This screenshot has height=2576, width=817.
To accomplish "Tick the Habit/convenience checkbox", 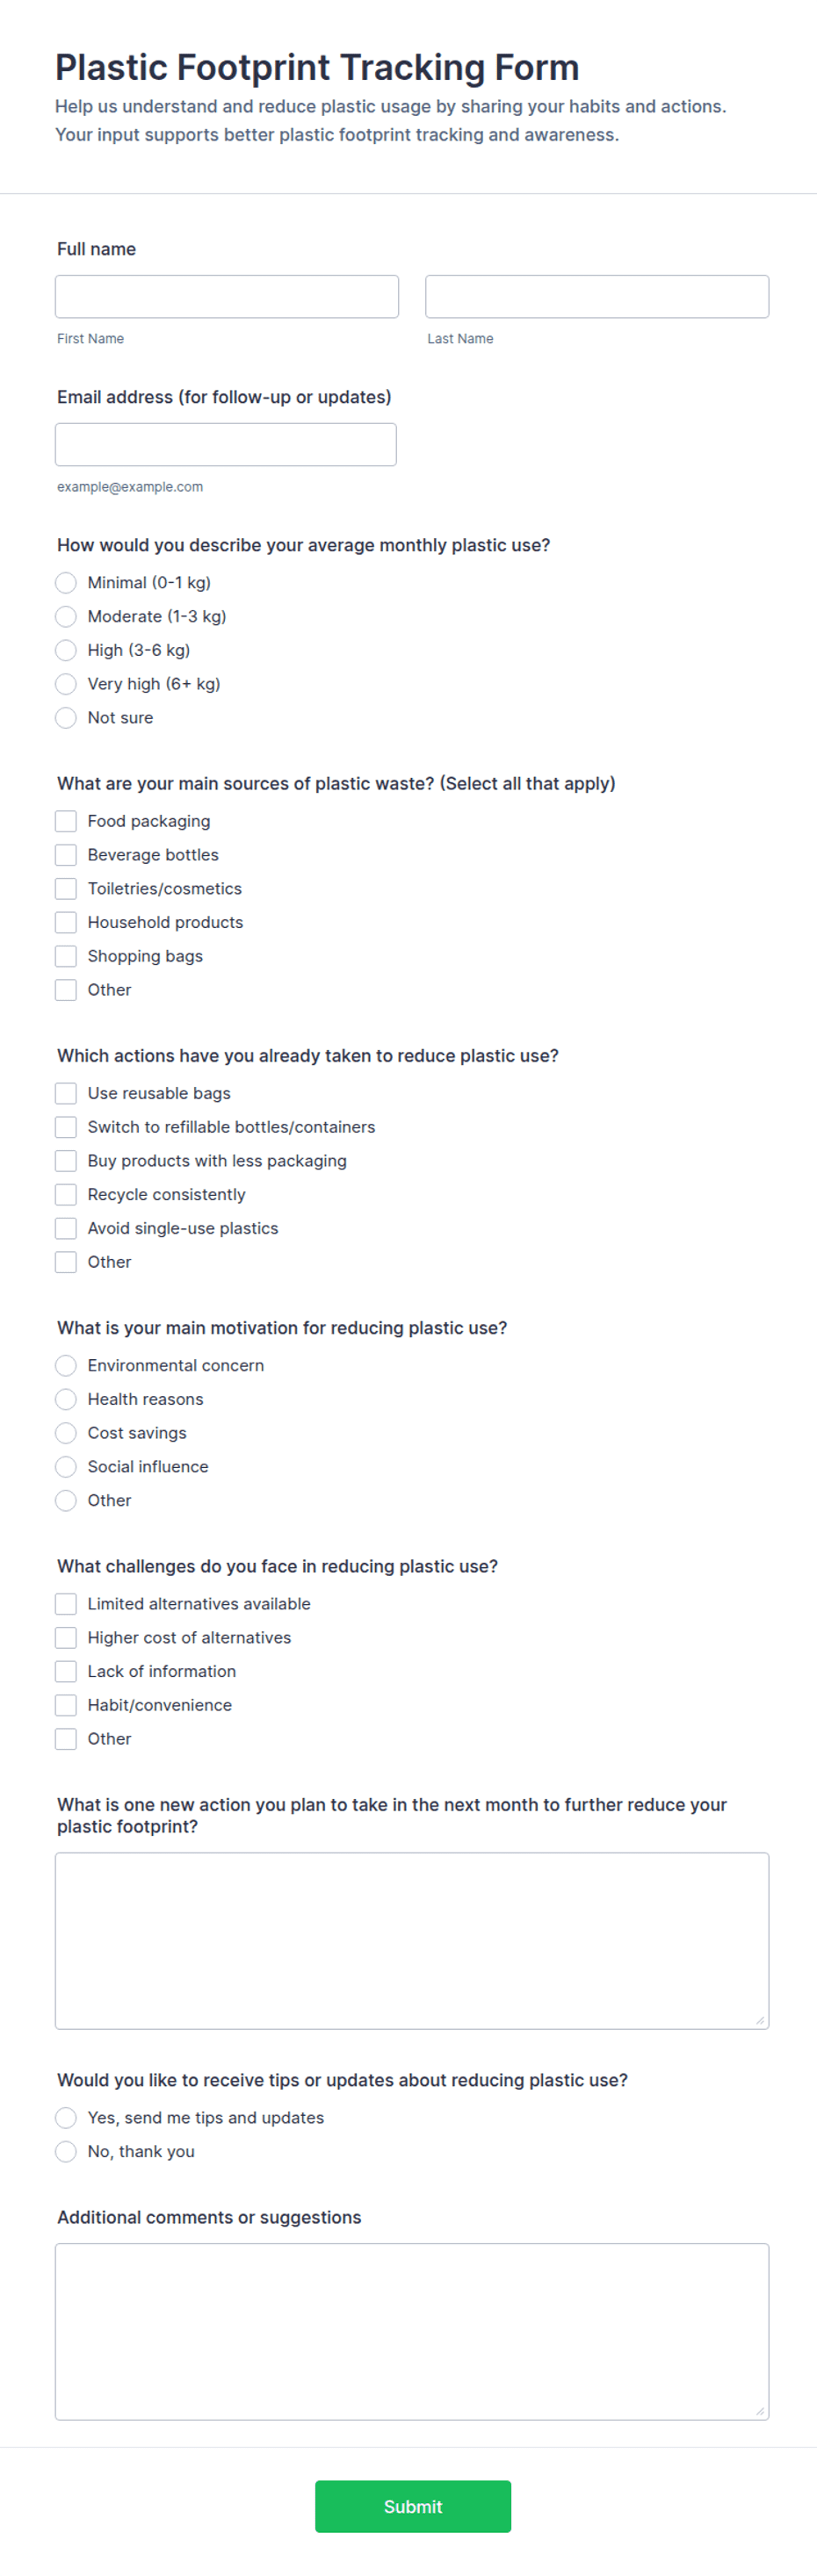I will tap(66, 1705).
